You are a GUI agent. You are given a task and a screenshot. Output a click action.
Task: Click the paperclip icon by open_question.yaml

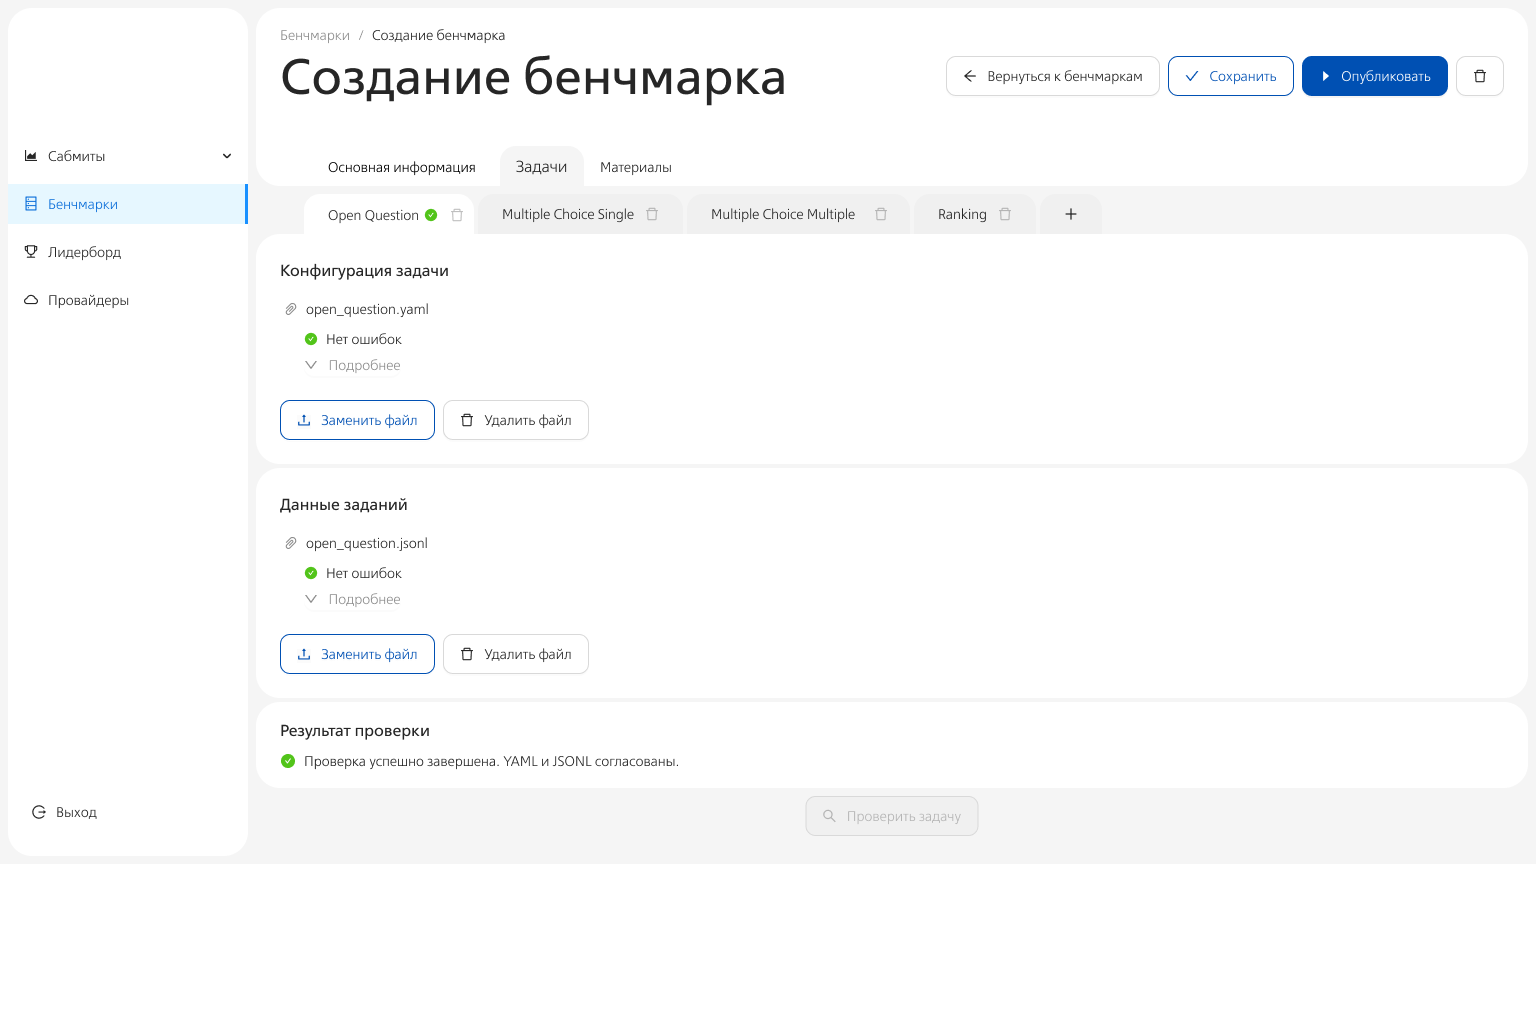(x=291, y=309)
